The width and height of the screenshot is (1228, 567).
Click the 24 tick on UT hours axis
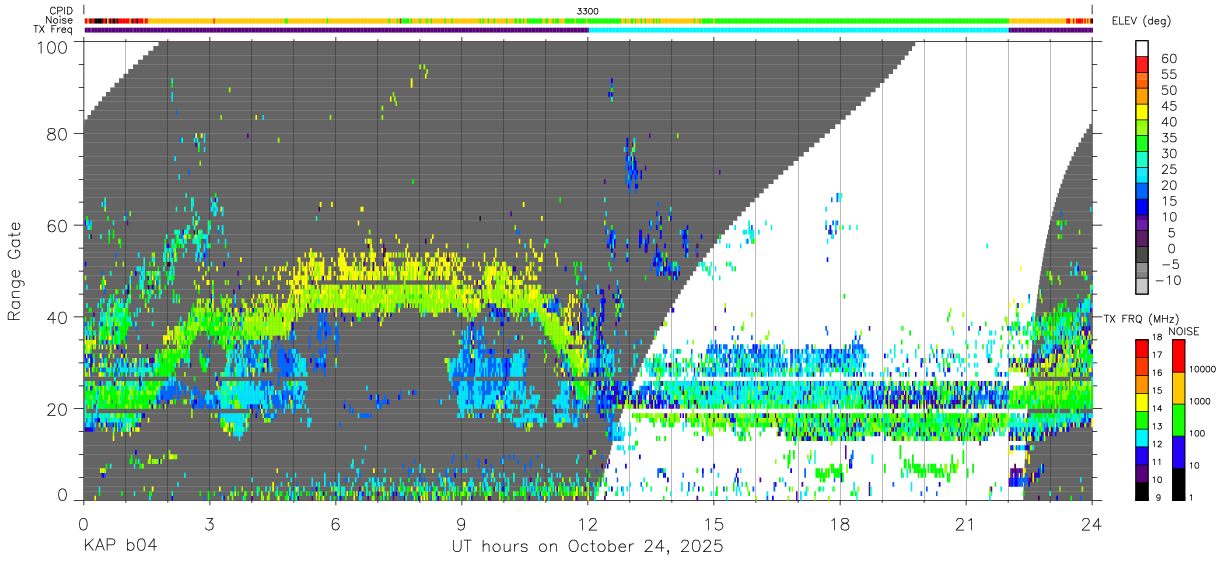click(x=1092, y=524)
